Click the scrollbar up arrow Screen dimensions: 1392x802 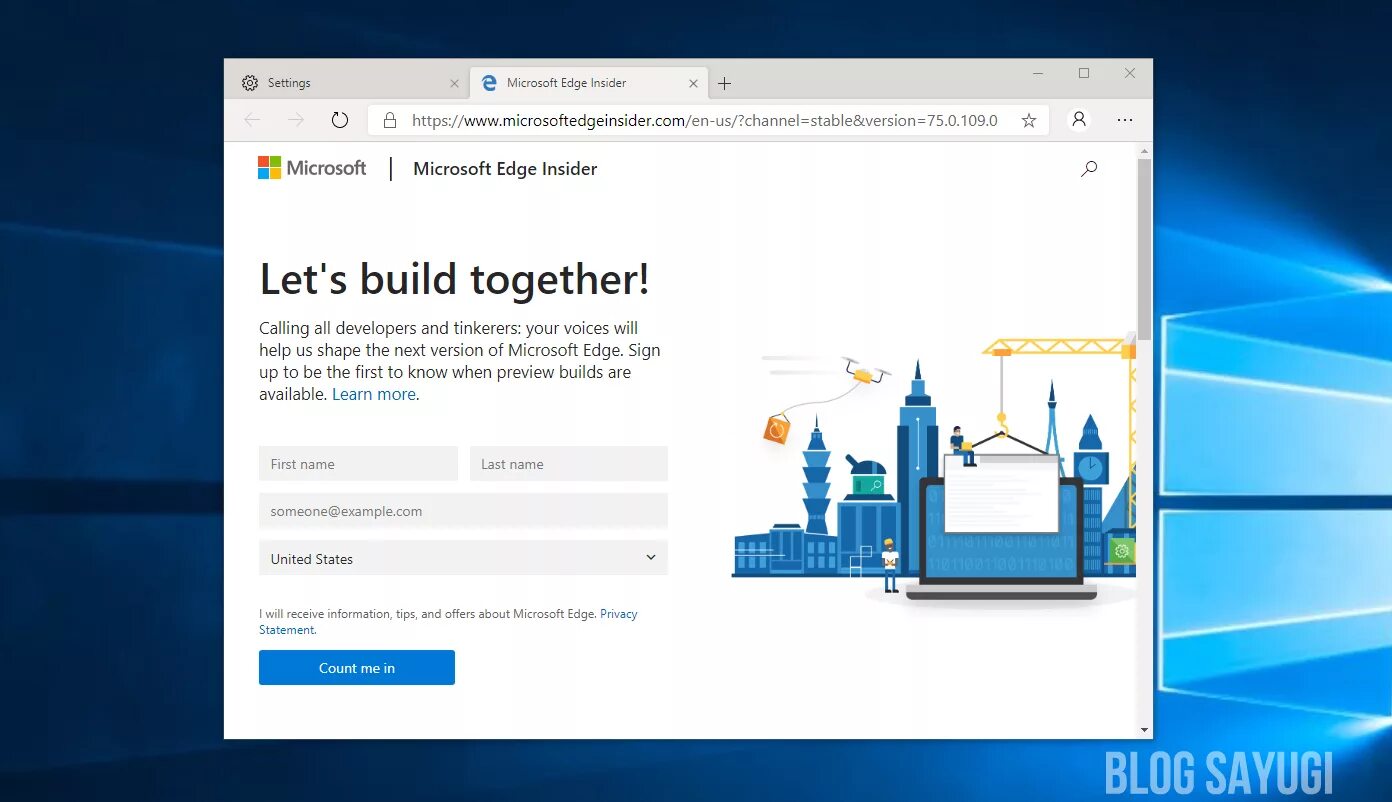click(x=1144, y=151)
